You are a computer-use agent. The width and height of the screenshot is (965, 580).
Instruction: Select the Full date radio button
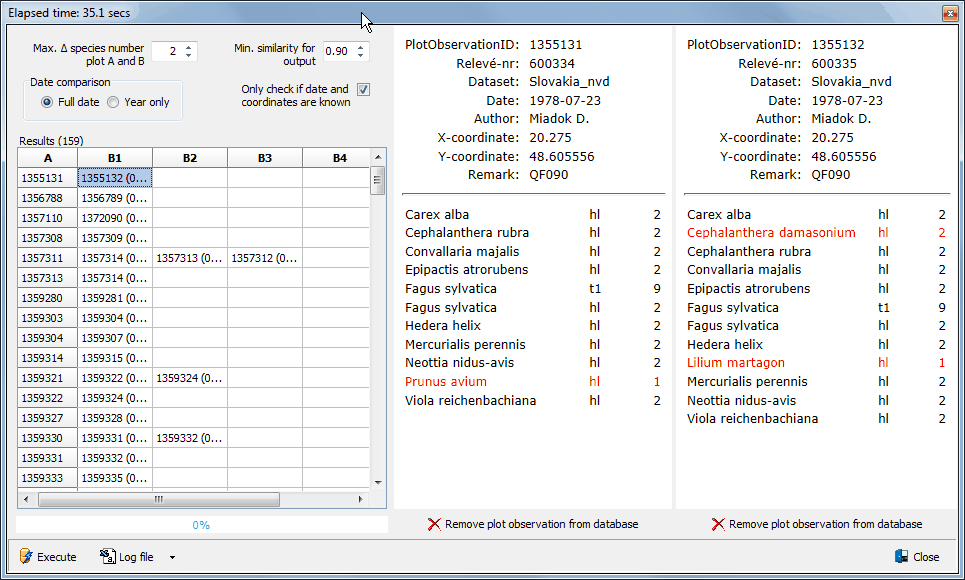(47, 102)
